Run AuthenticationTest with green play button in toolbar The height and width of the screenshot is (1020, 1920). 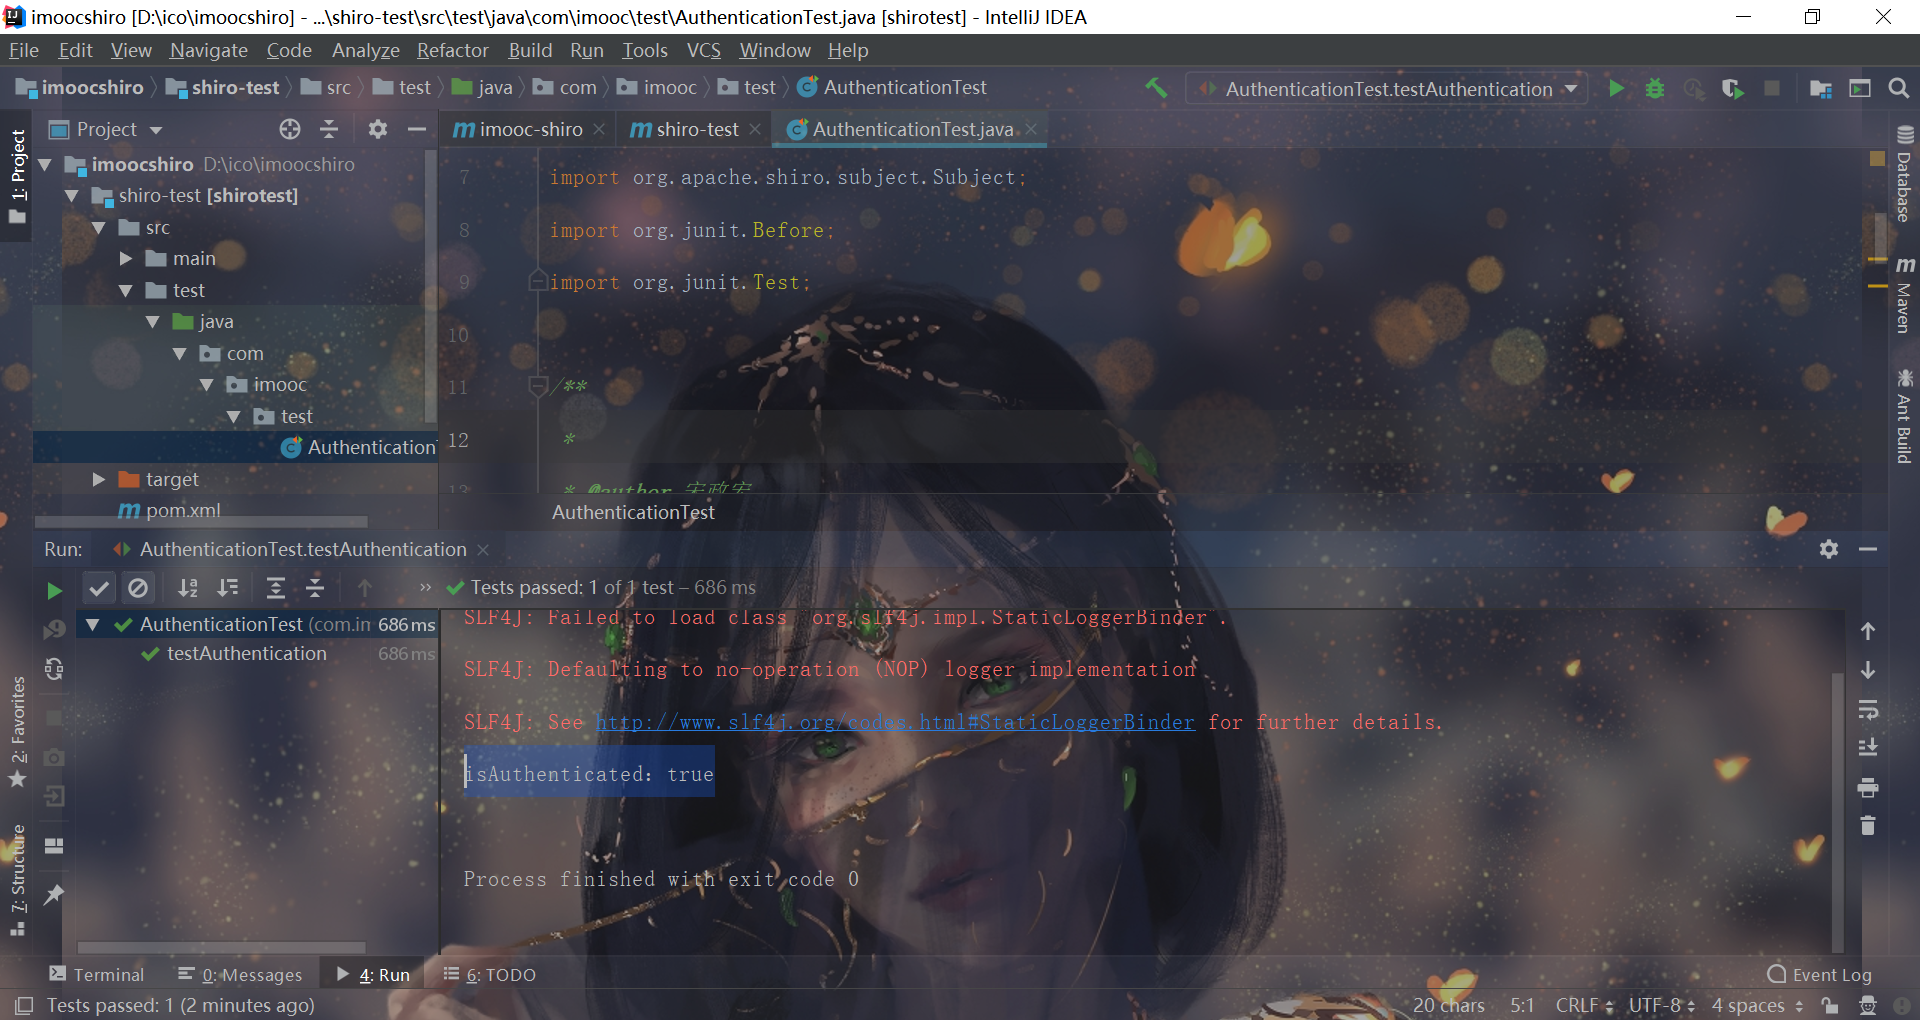1616,88
